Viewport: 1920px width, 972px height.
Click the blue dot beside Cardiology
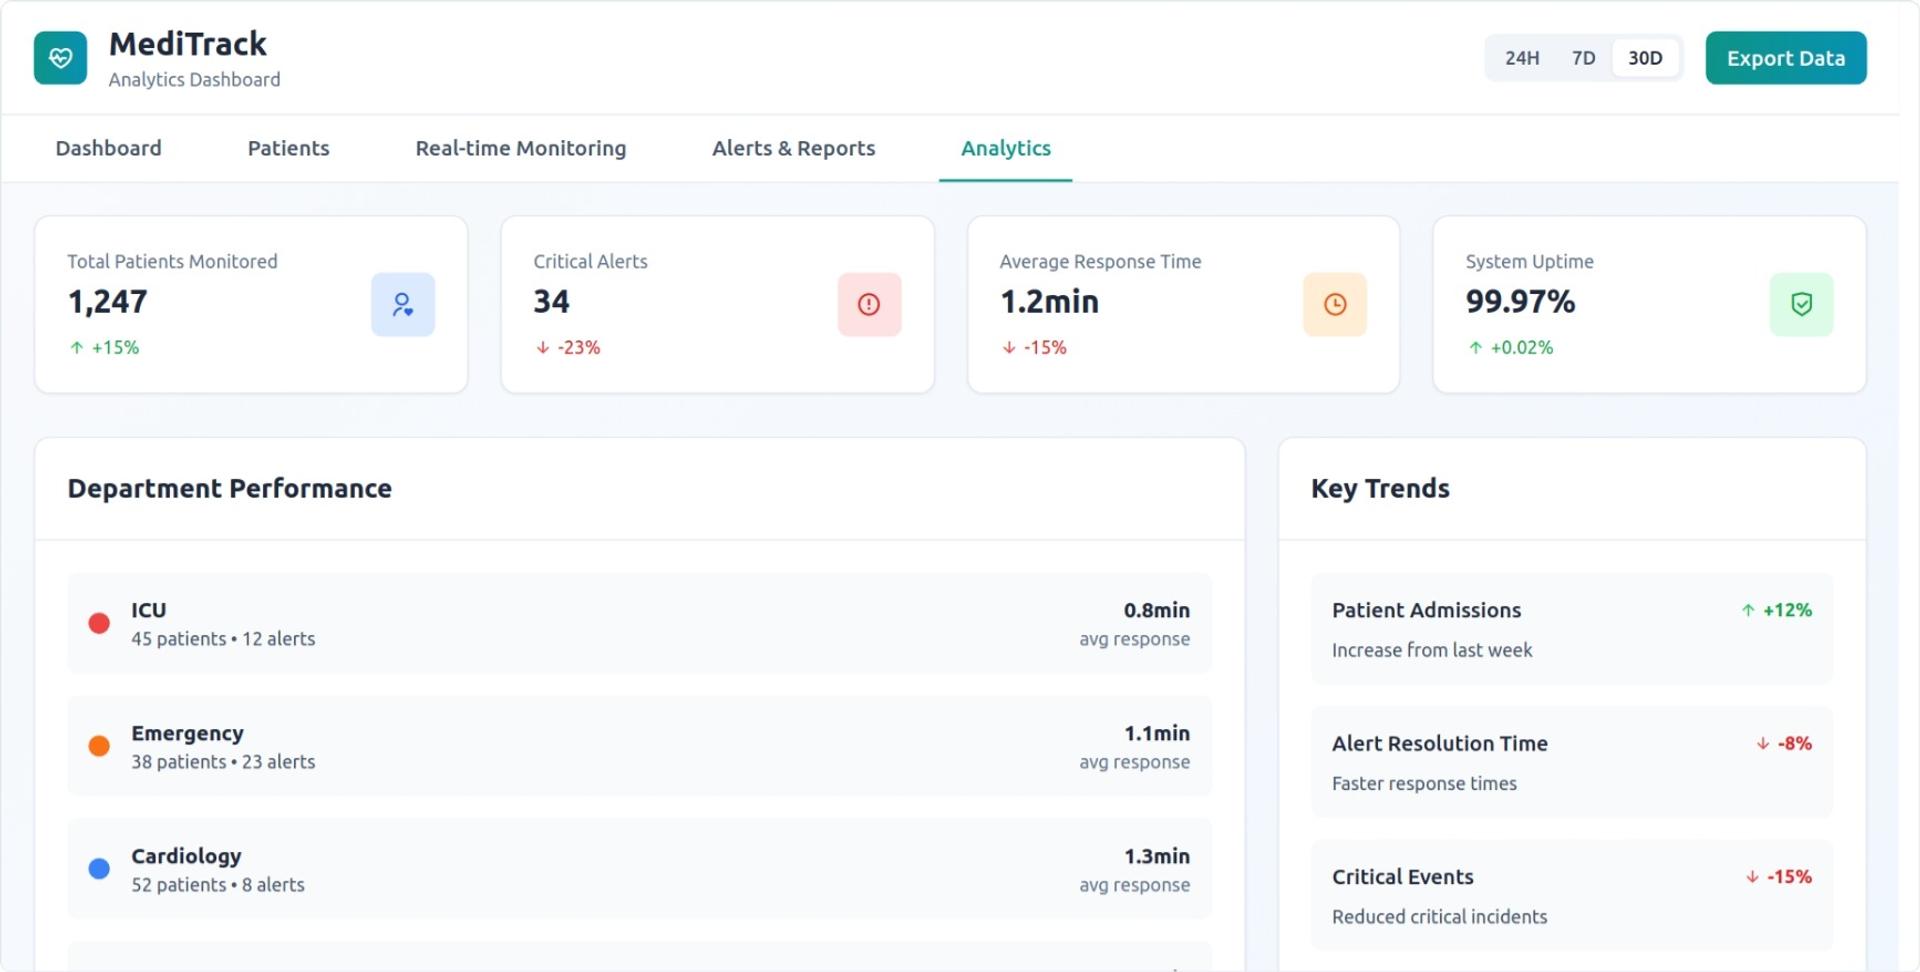point(99,869)
